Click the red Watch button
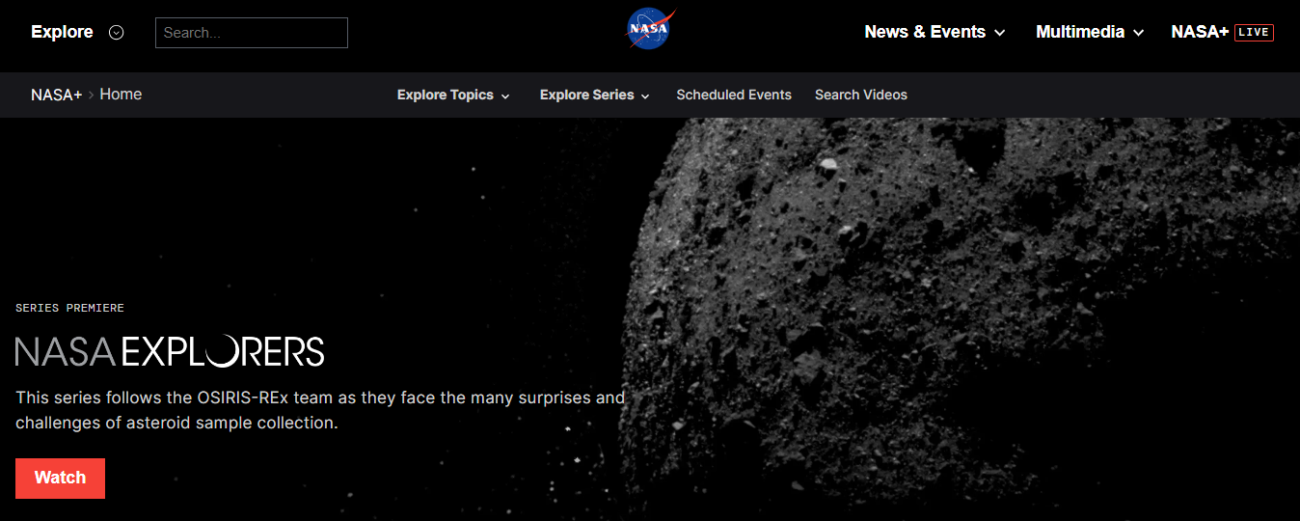The height and width of the screenshot is (521, 1300). (60, 478)
